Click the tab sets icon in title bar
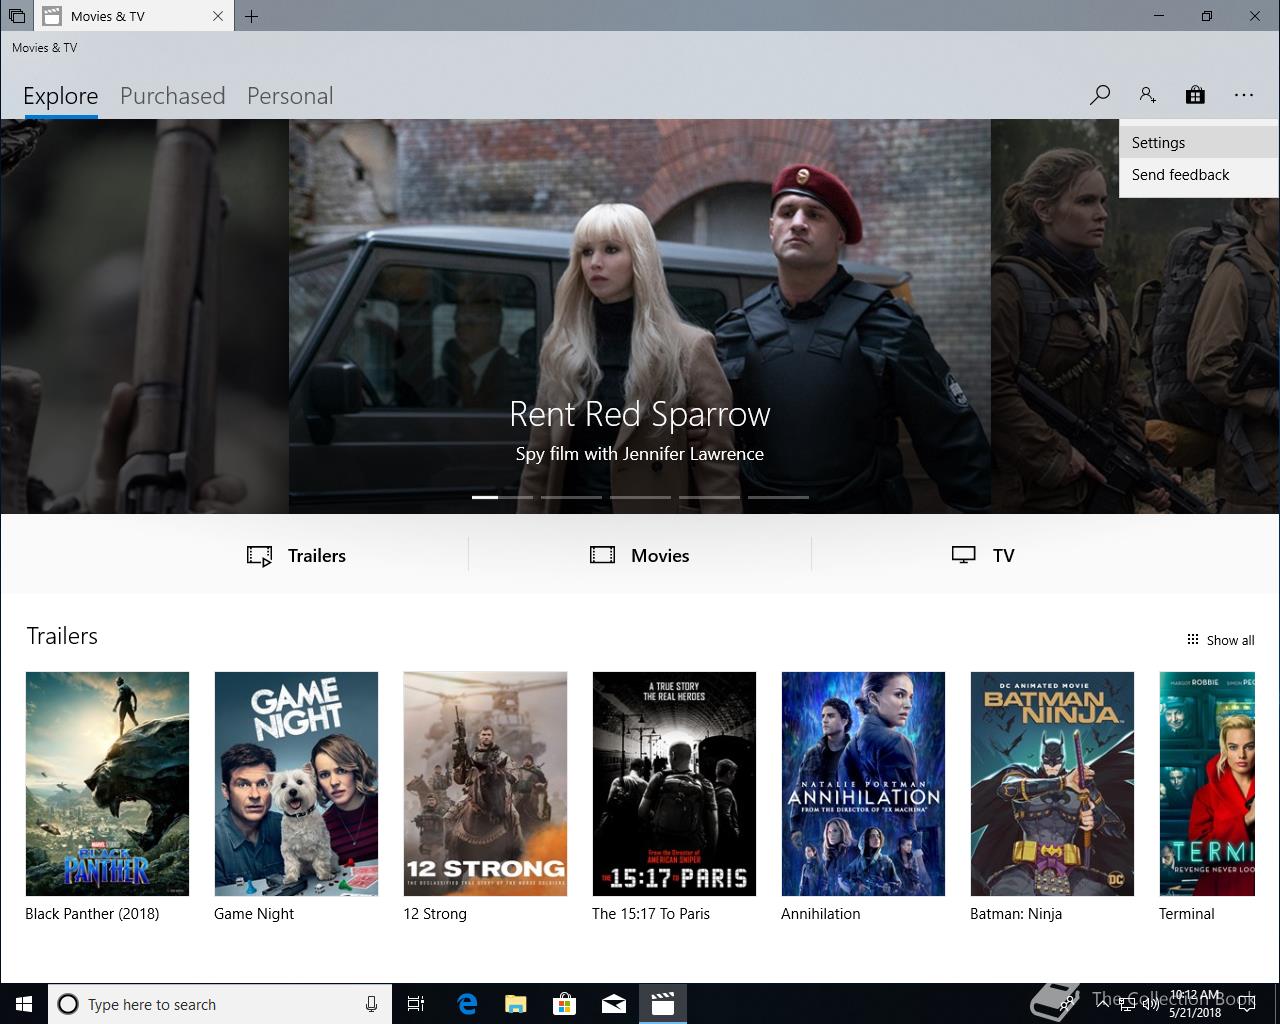The width and height of the screenshot is (1280, 1024). point(17,16)
